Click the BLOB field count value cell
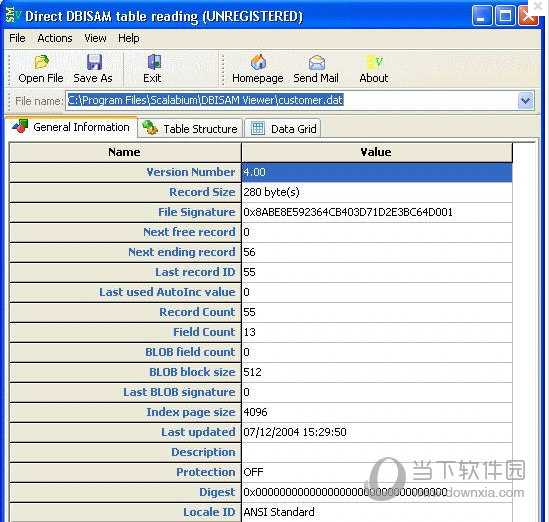 pos(377,352)
